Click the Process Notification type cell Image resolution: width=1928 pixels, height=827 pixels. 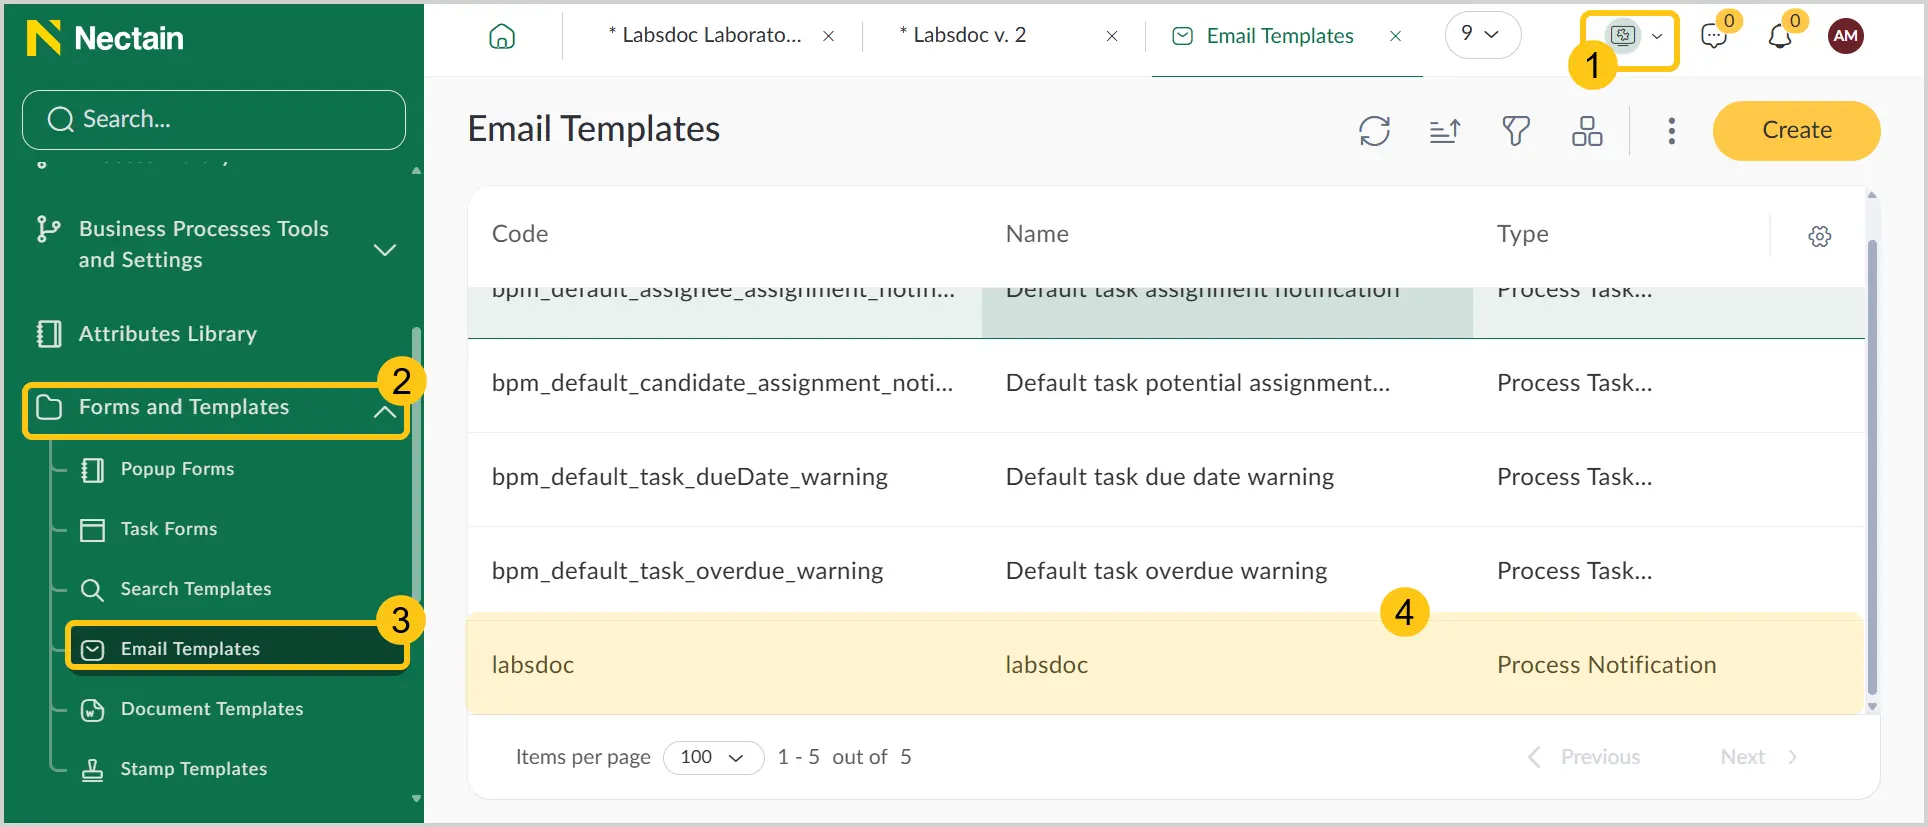point(1606,665)
